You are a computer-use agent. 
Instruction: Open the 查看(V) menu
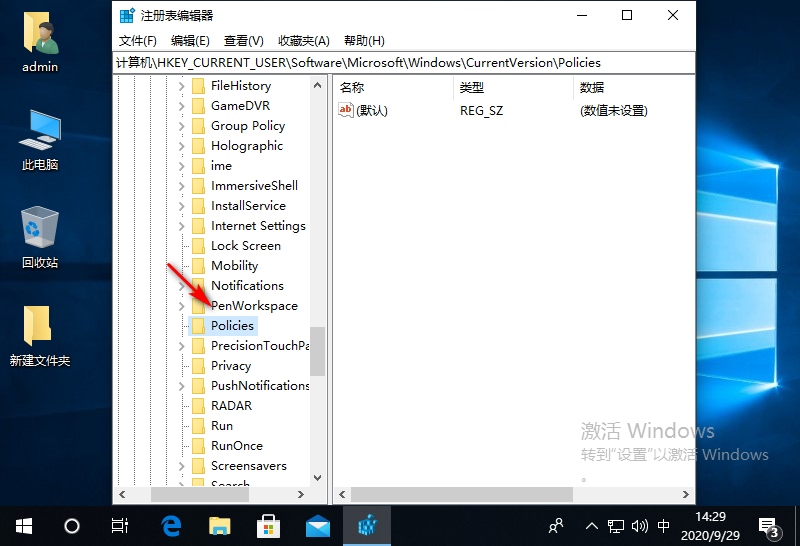243,41
